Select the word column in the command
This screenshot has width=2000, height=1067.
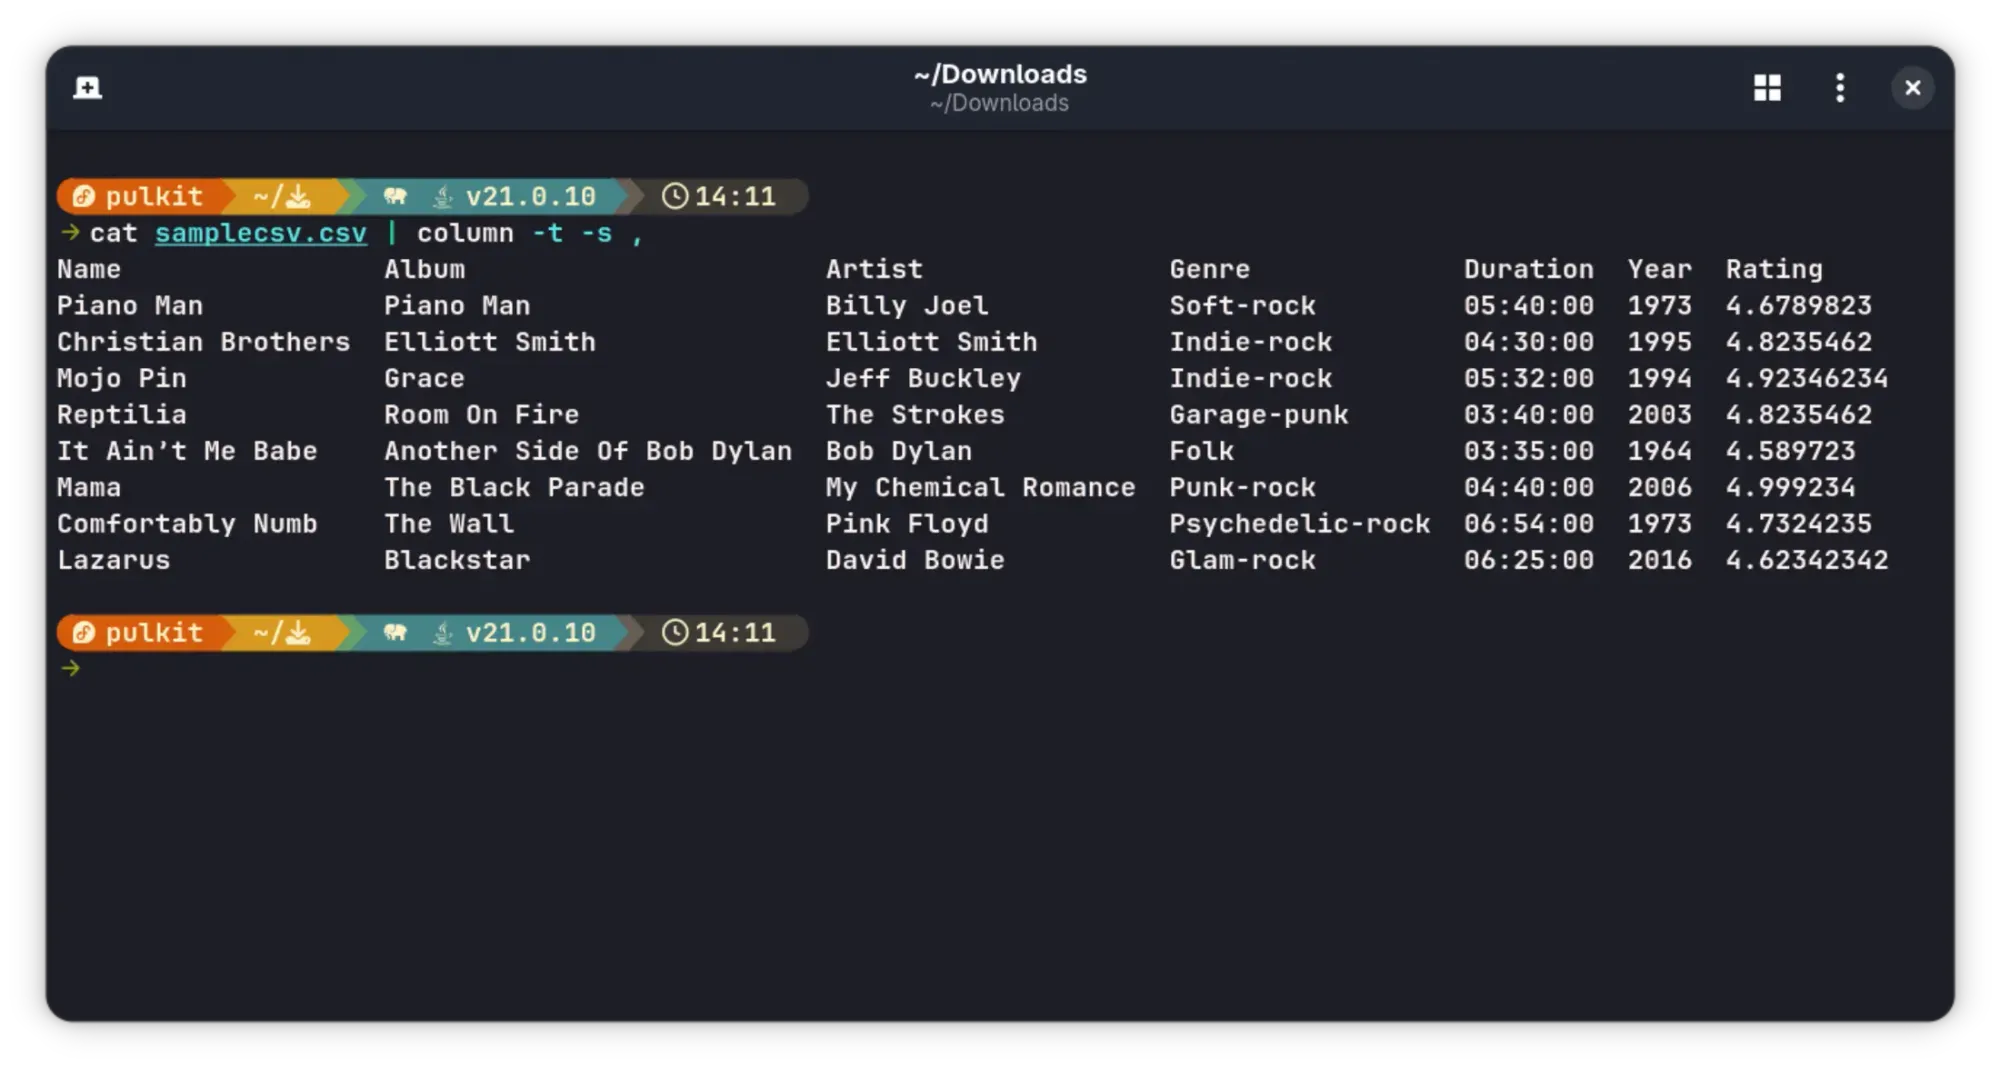465,232
